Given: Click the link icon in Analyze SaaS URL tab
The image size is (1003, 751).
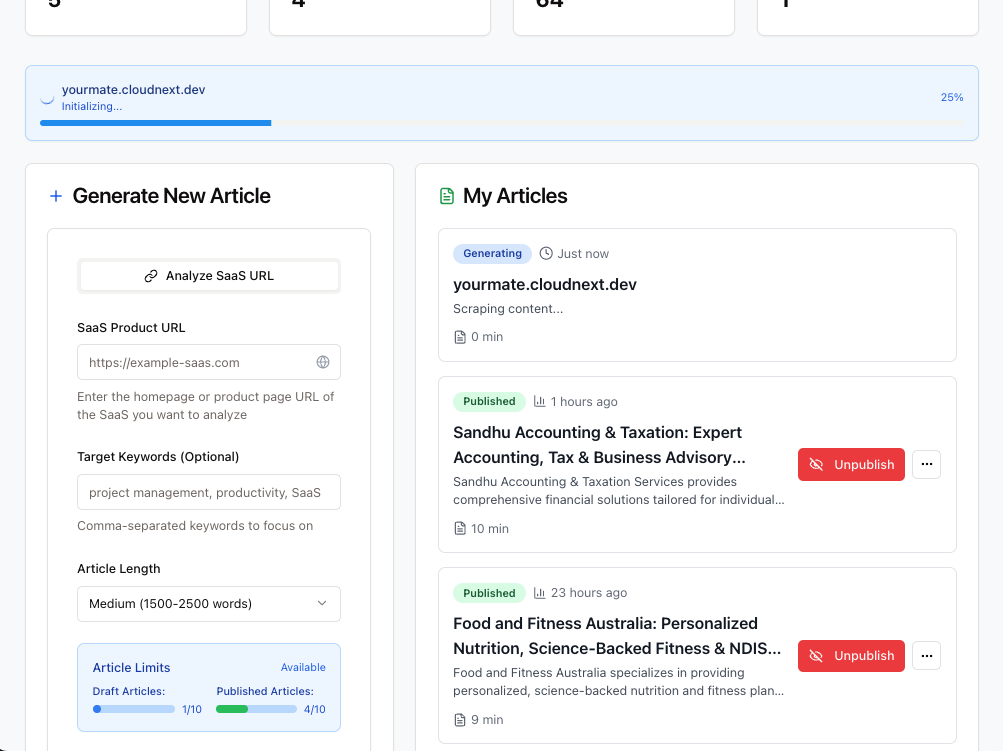Looking at the screenshot, I should coord(151,276).
